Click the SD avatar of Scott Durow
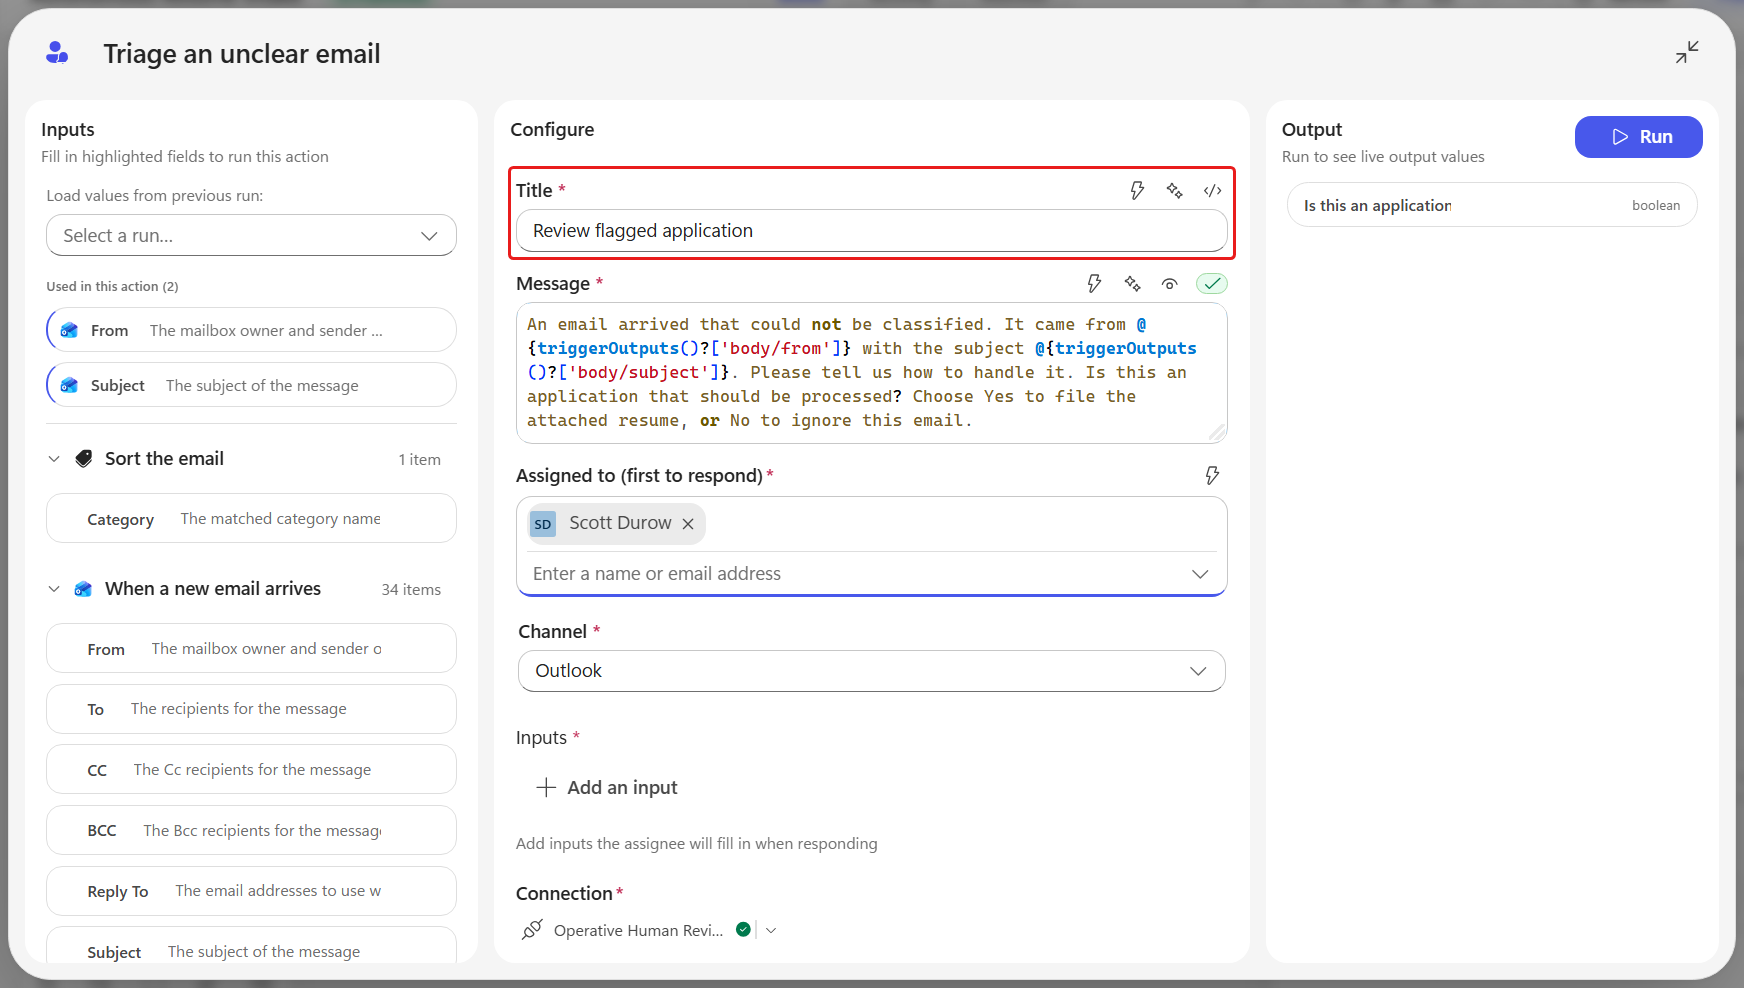This screenshot has height=988, width=1744. point(543,524)
